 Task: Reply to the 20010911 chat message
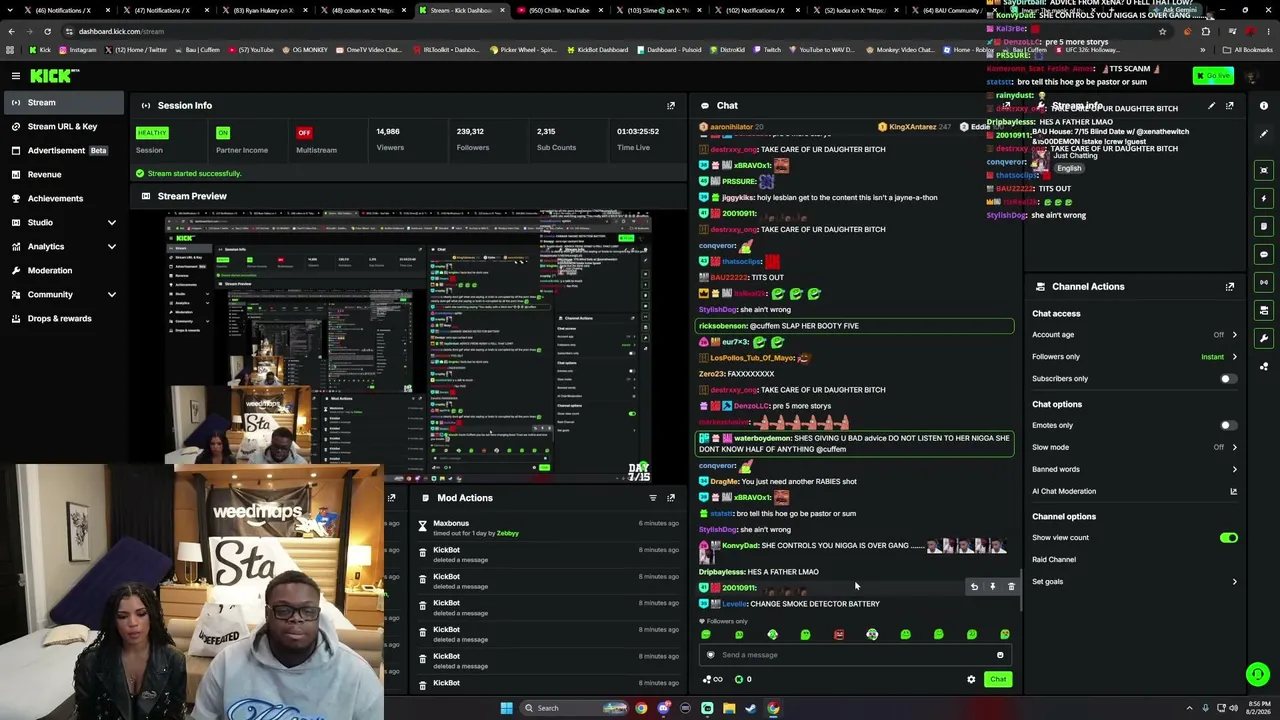tap(974, 587)
